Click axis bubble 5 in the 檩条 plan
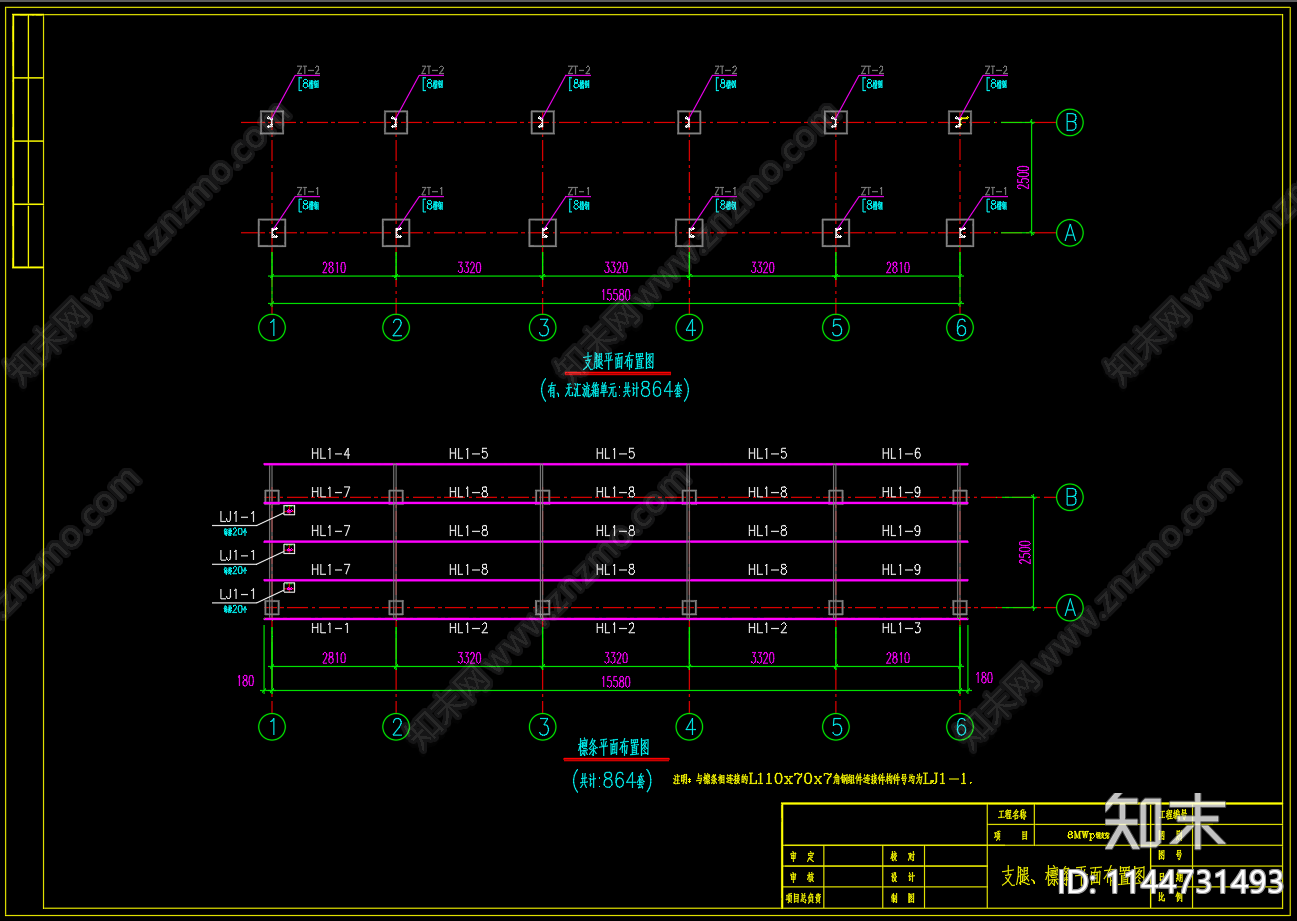The width and height of the screenshot is (1297, 921). [835, 727]
